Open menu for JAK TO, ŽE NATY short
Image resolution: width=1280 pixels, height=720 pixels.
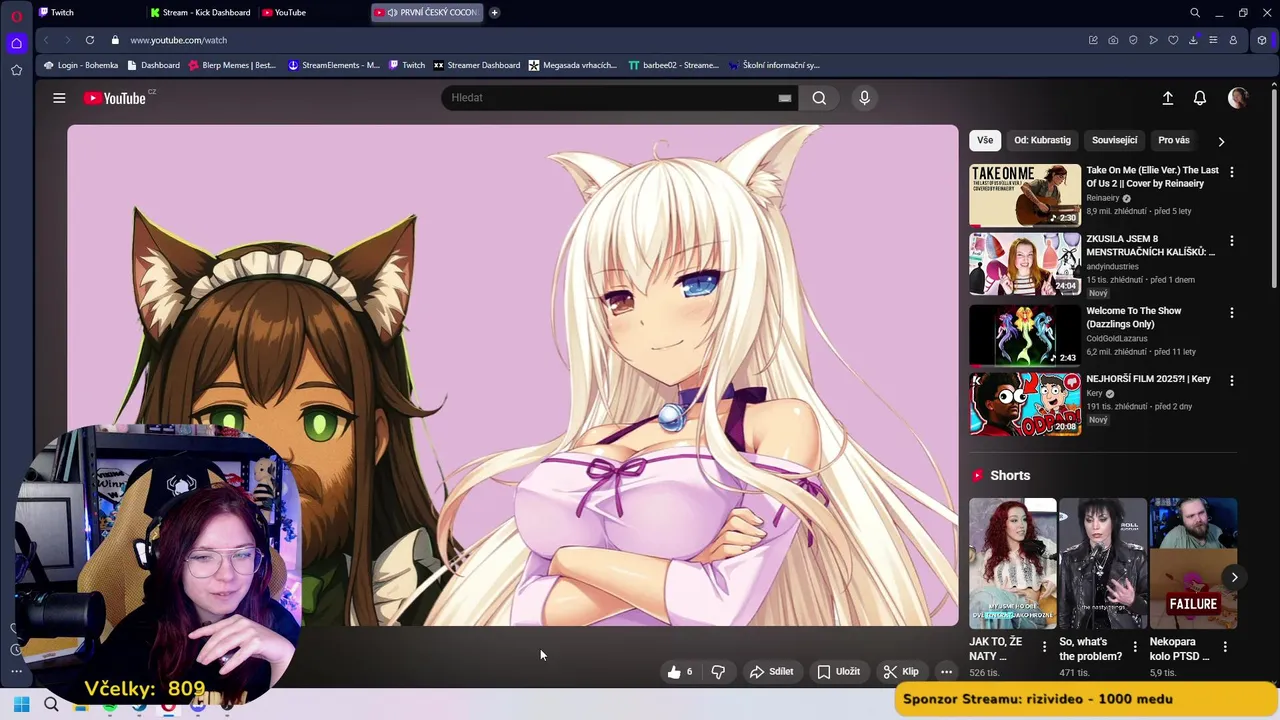coord(1045,647)
